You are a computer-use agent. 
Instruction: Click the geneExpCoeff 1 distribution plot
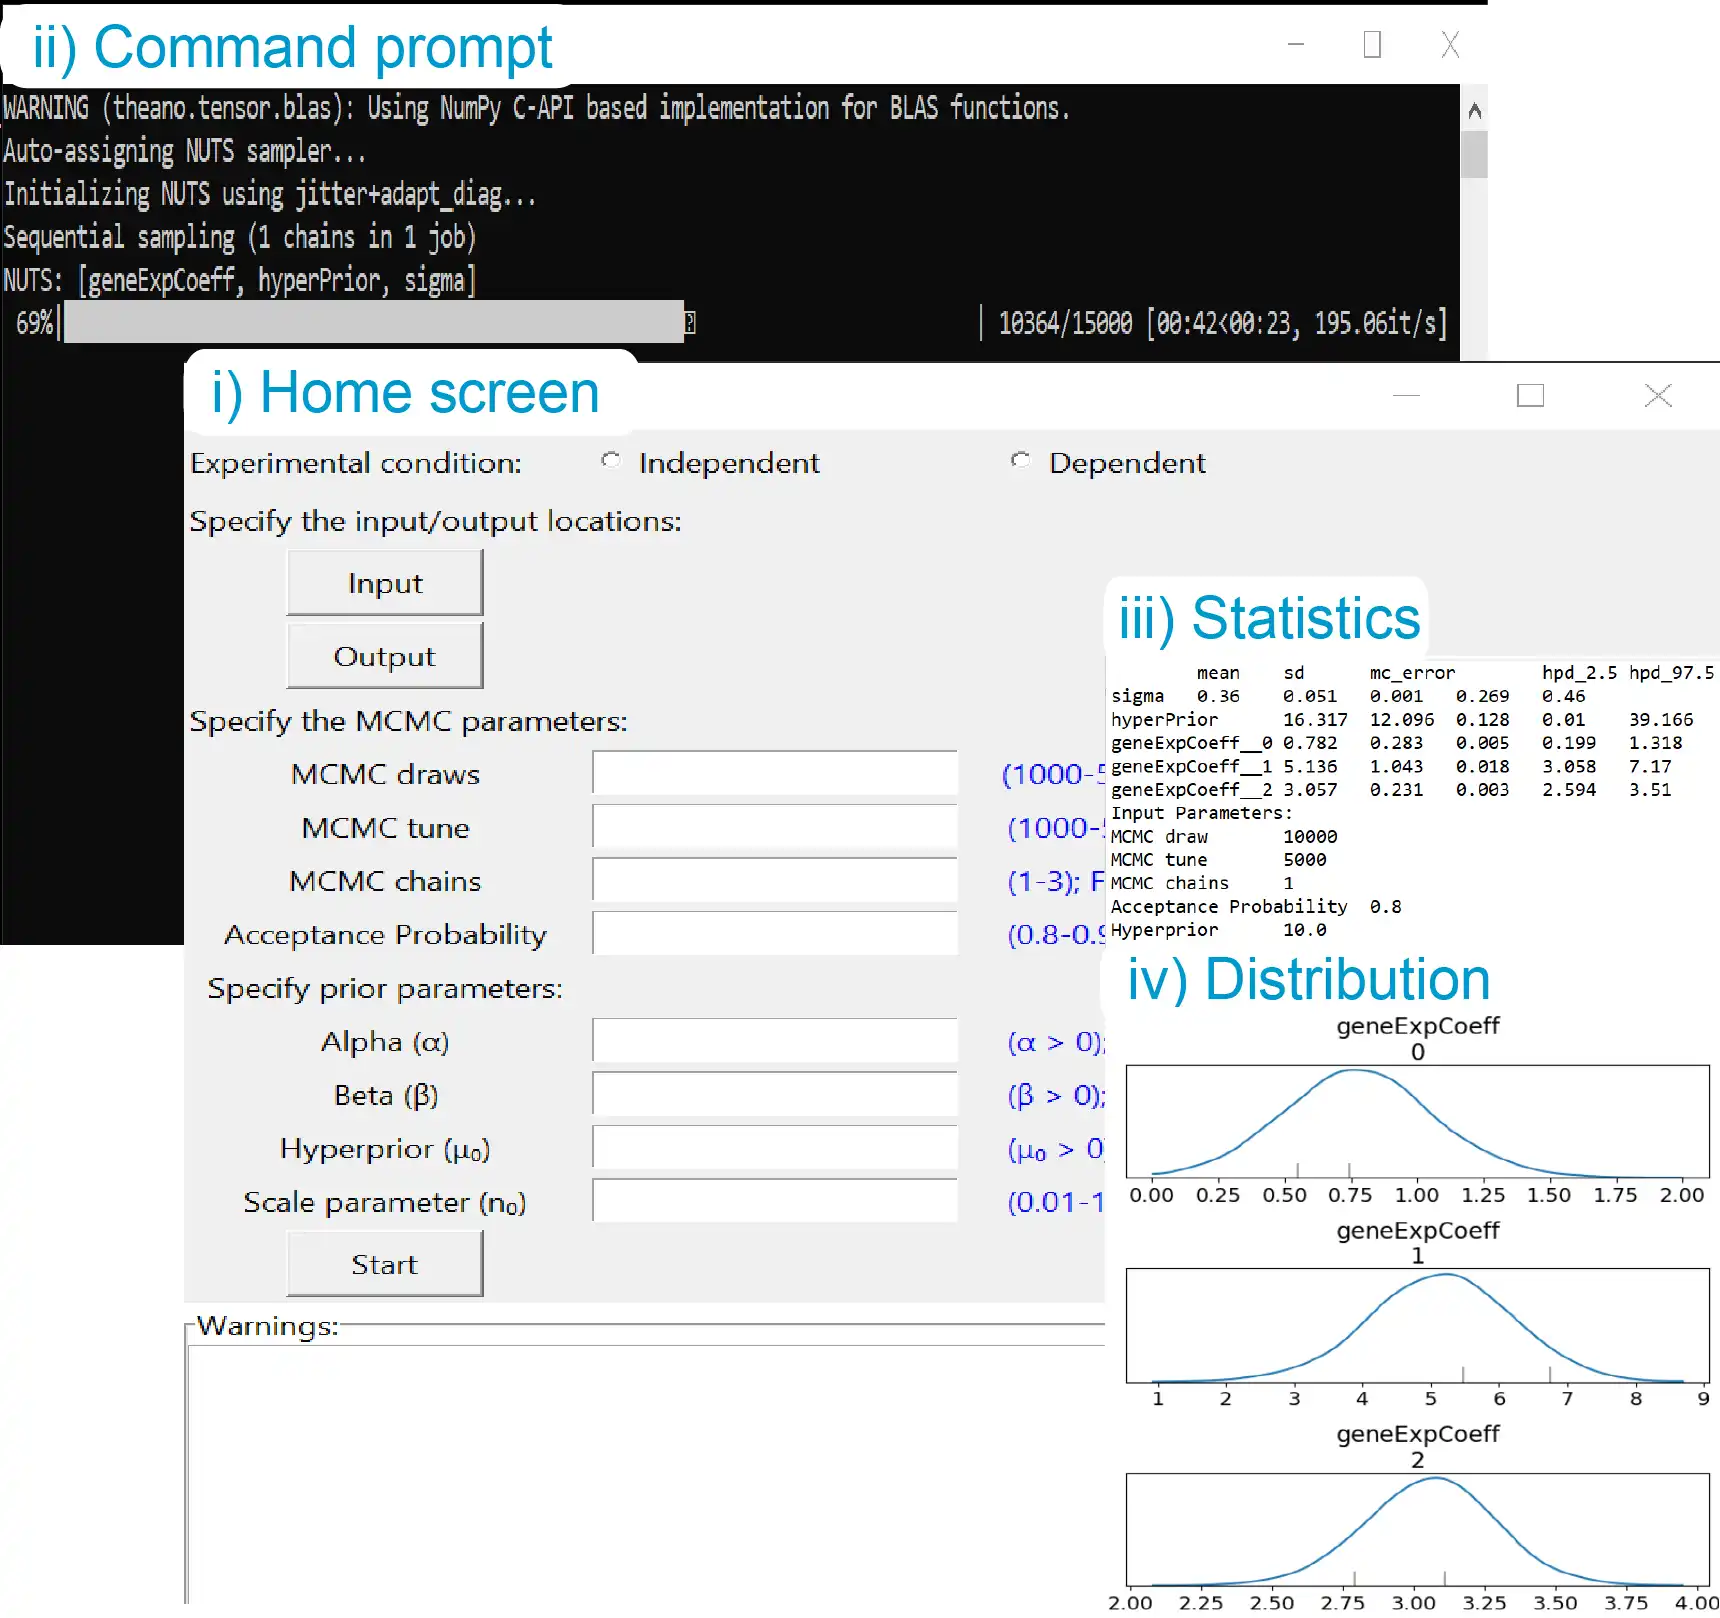pyautogui.click(x=1417, y=1325)
